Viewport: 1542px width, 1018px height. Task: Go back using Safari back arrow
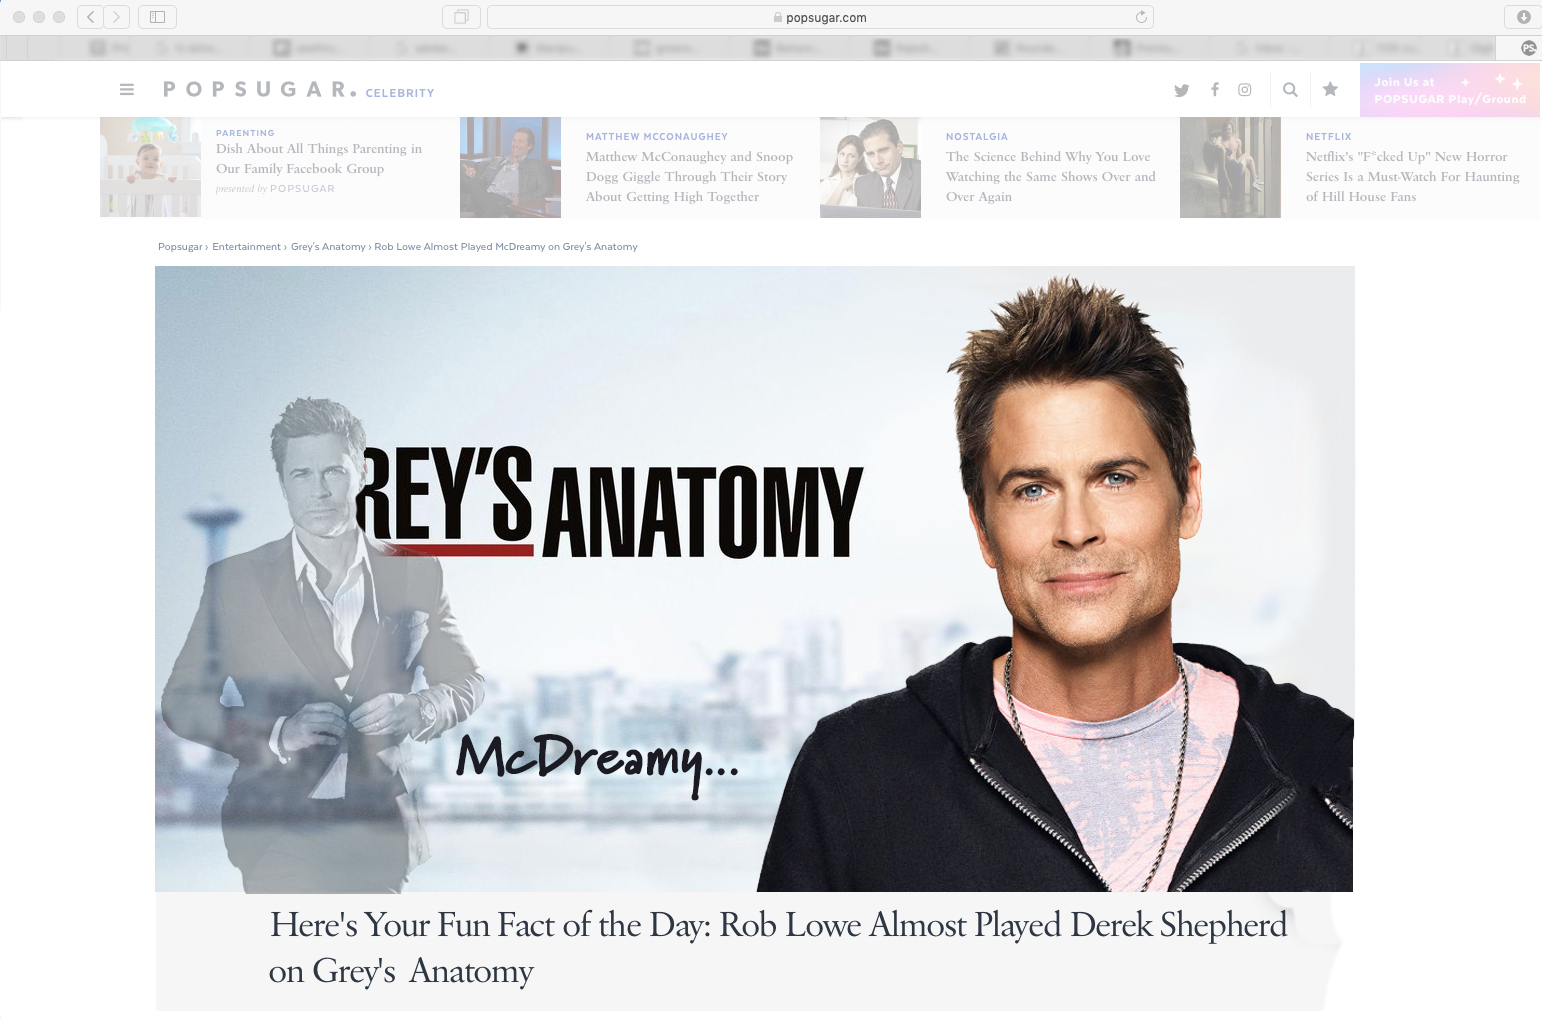pyautogui.click(x=91, y=17)
